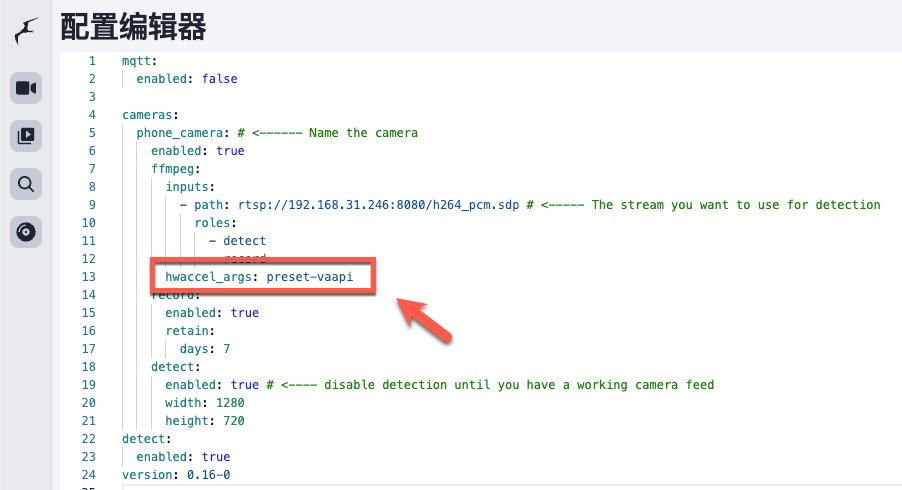Click the height value 720
Screen dimensions: 902x490
click(230, 421)
